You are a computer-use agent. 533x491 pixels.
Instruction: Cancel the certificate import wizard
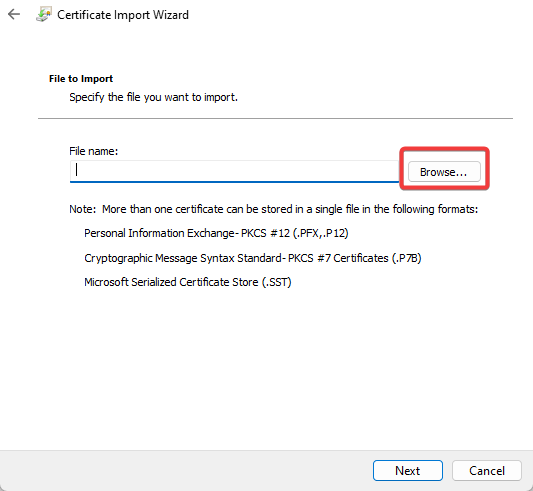(487, 471)
